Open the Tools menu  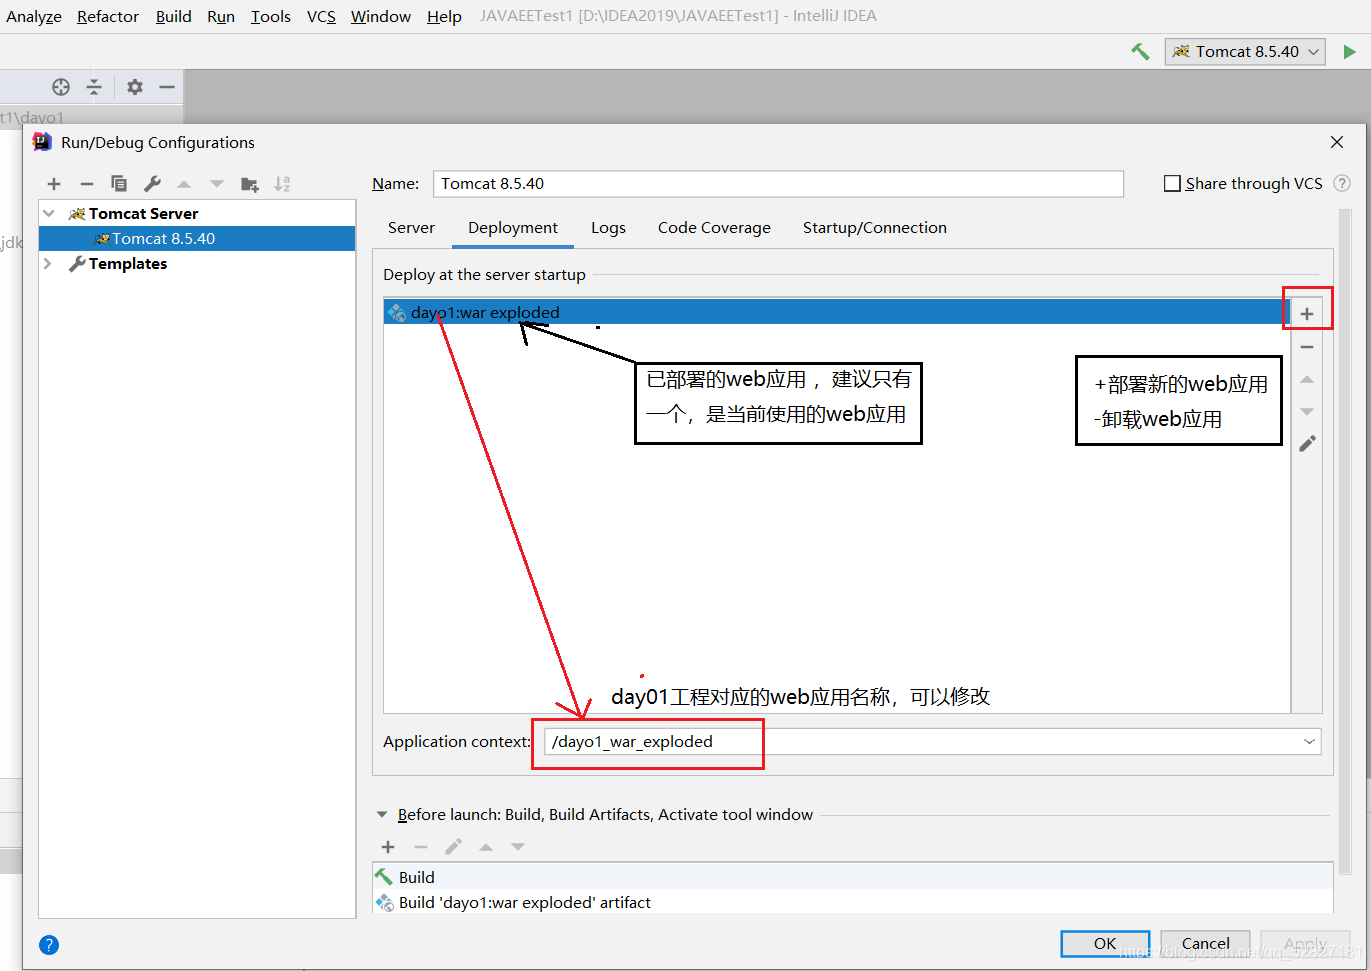(x=271, y=16)
